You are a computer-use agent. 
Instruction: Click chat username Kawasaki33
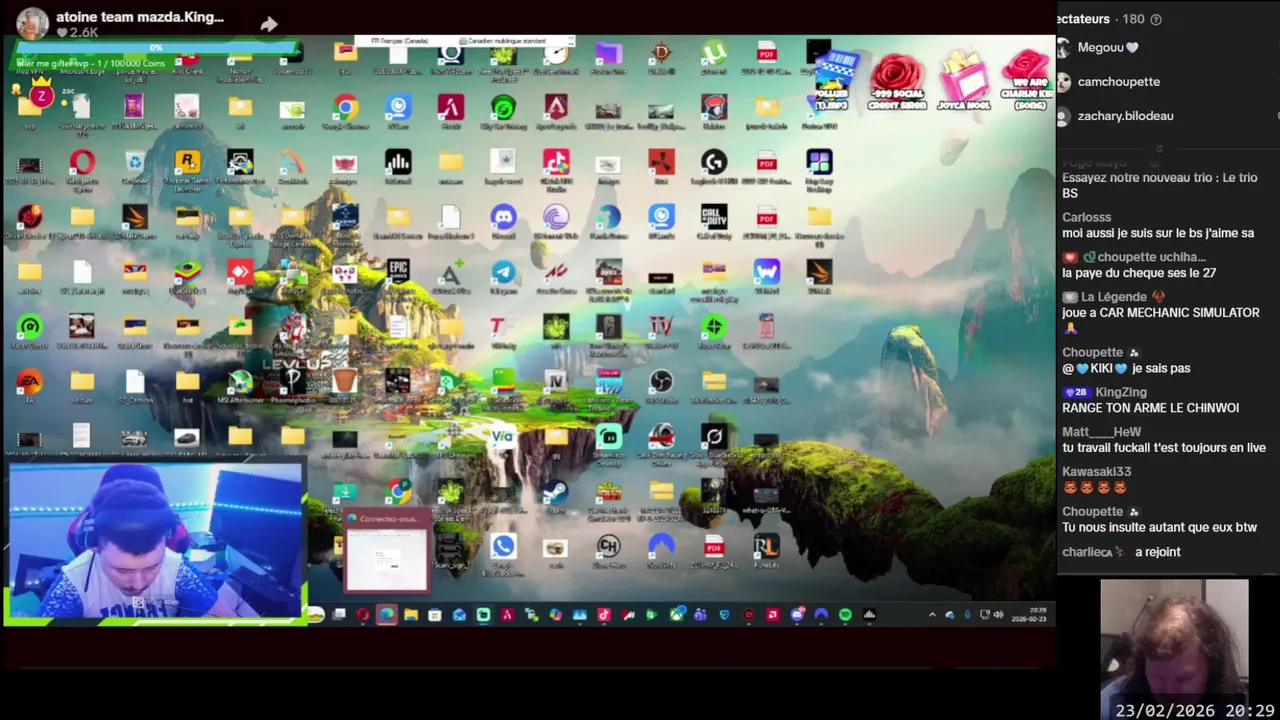[x=1096, y=472]
